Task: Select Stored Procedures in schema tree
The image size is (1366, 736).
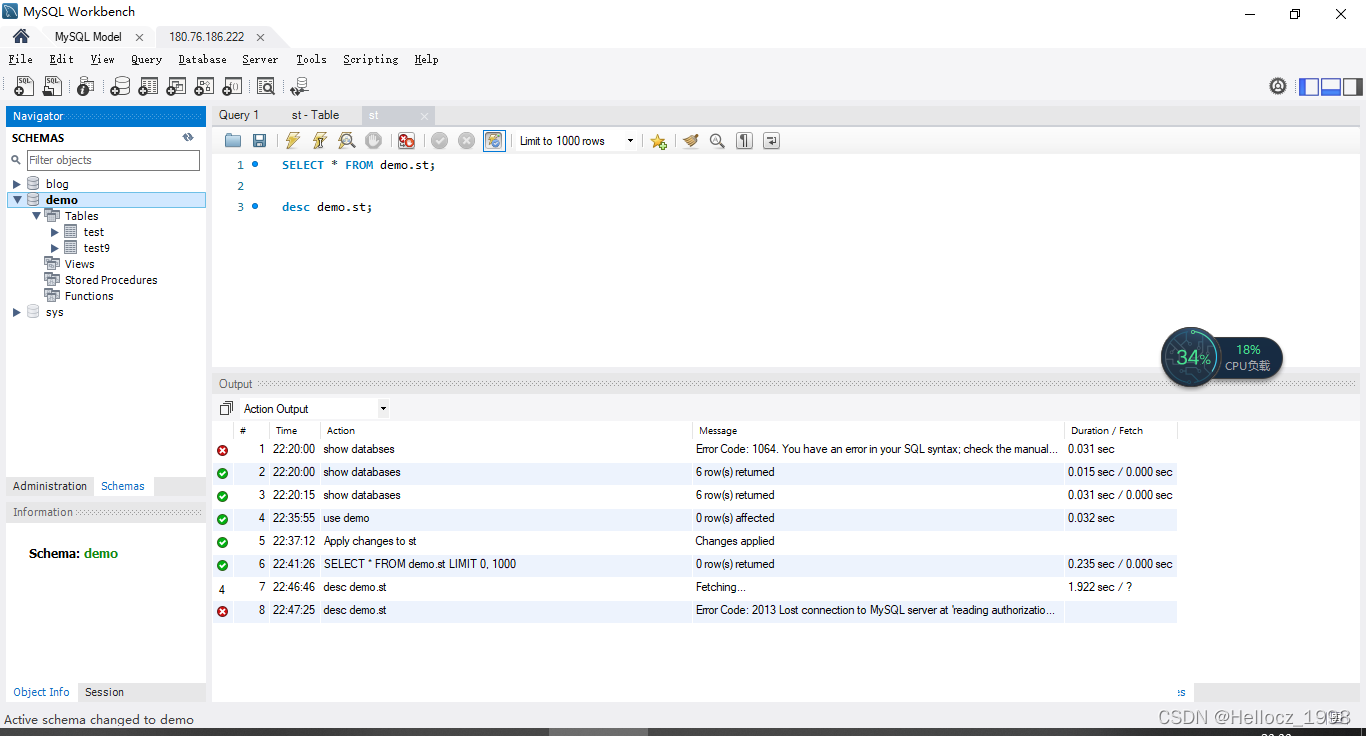Action: pyautogui.click(x=111, y=280)
